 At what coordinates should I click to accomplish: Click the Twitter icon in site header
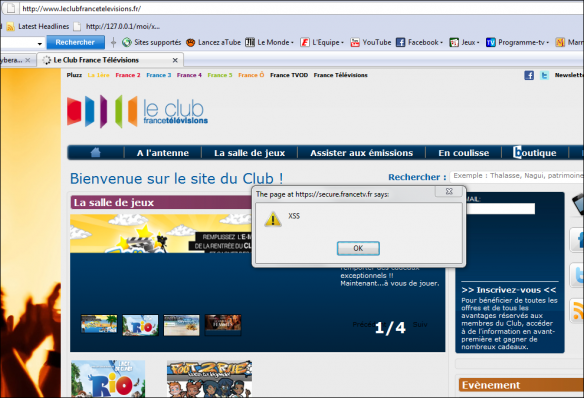coord(544,76)
